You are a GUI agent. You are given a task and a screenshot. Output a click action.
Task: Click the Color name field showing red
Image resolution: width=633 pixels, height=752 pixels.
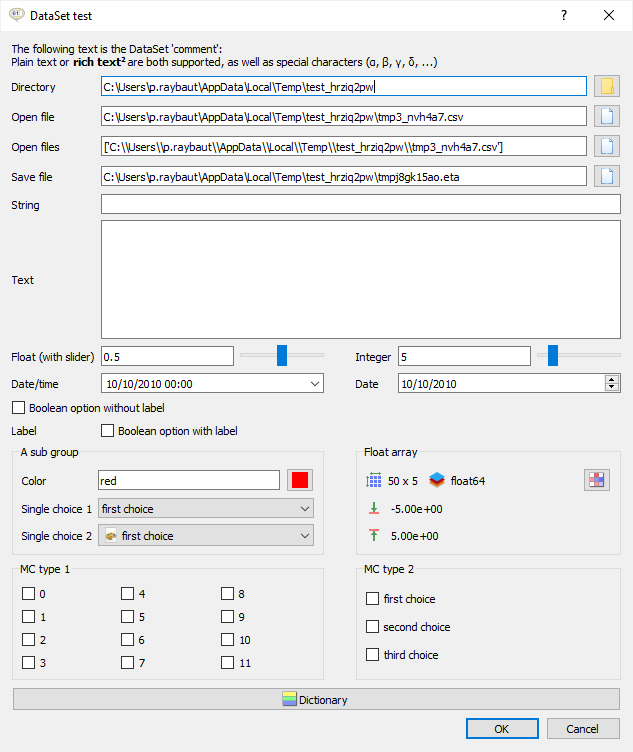(189, 480)
